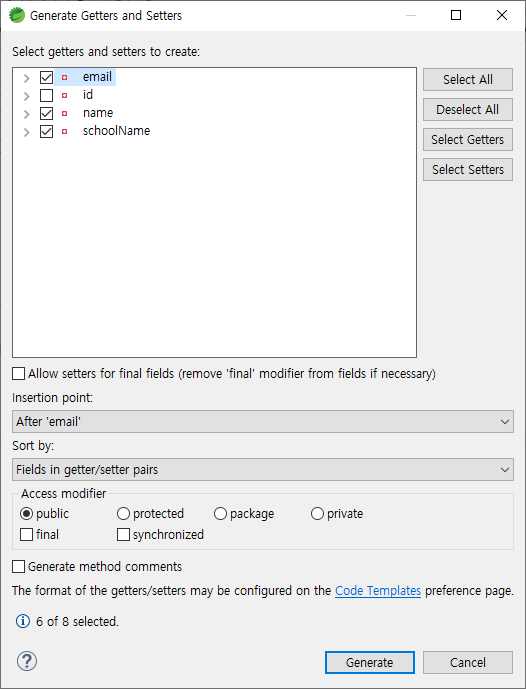Uncheck the name field checkbox

pyautogui.click(x=47, y=113)
